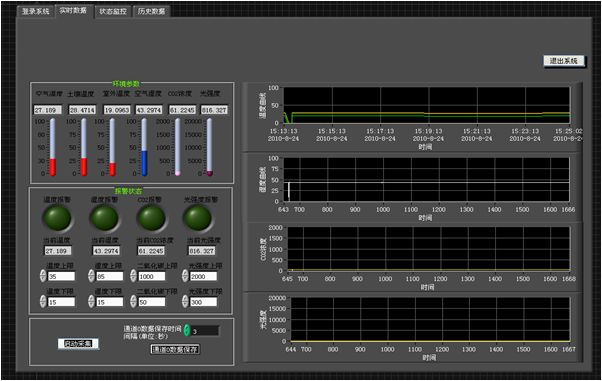Click the 空气温度 readout 27.189
The width and height of the screenshot is (602, 381).
(x=48, y=110)
